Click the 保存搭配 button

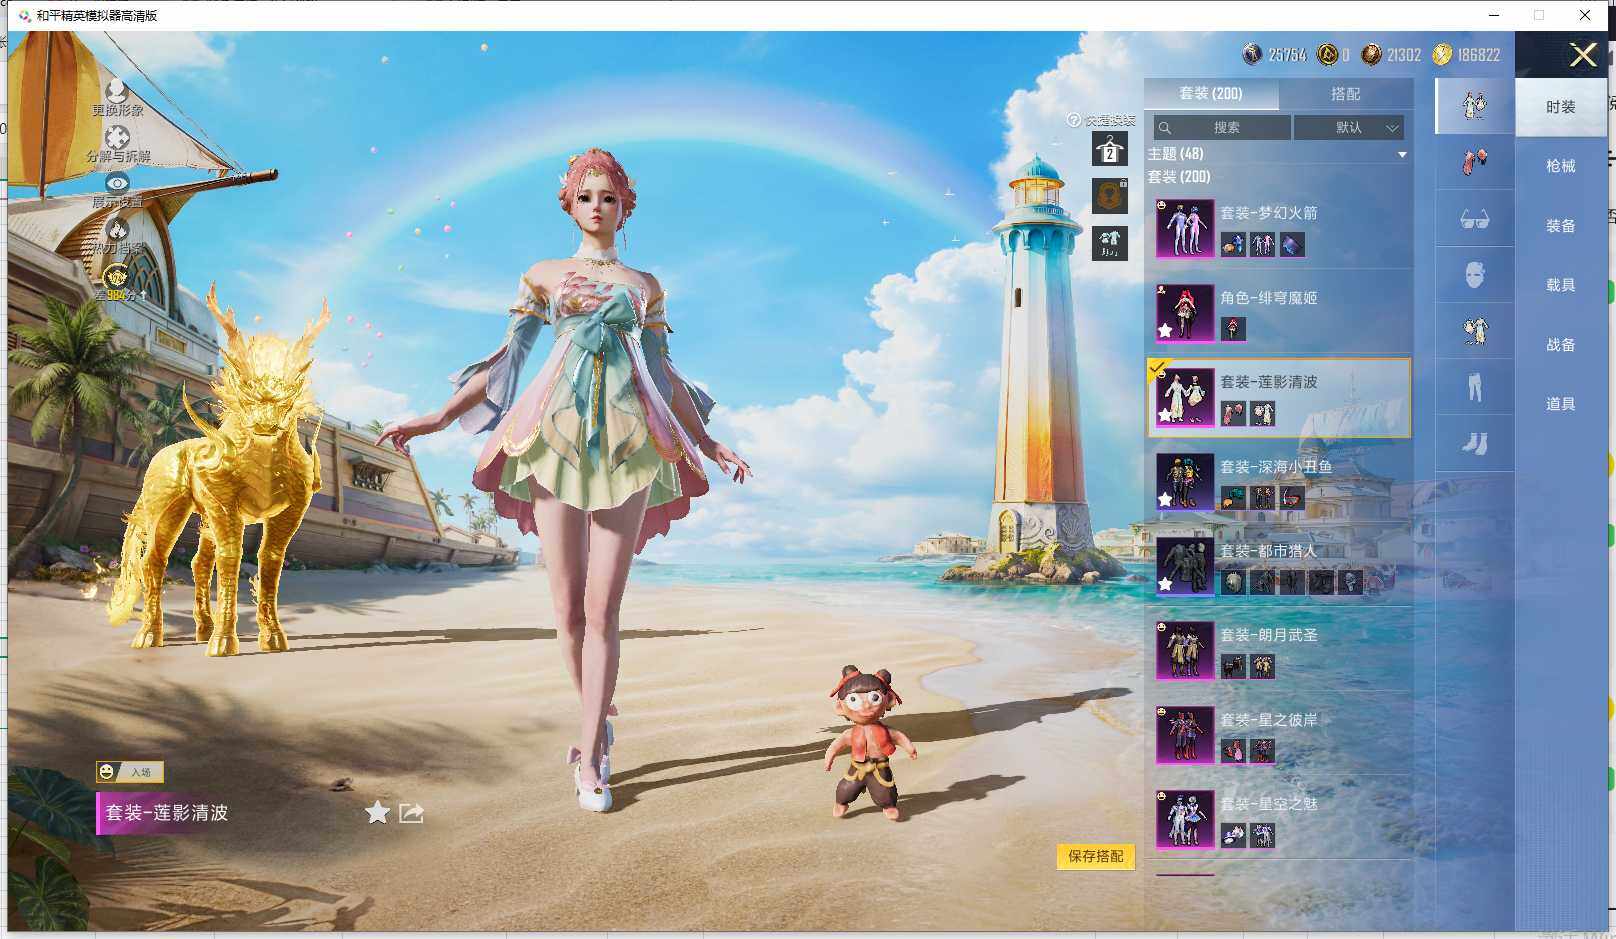[1095, 856]
